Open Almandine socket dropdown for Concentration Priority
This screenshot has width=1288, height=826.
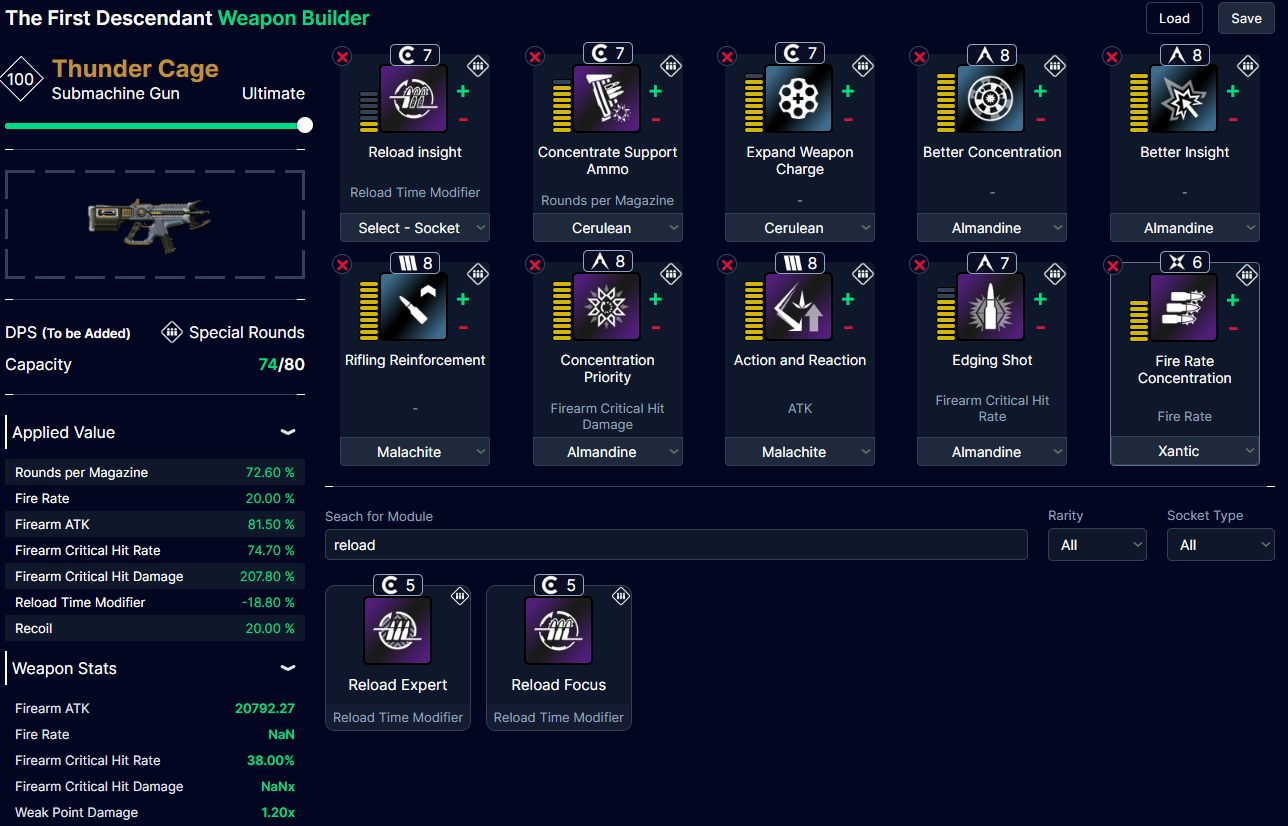[x=608, y=452]
